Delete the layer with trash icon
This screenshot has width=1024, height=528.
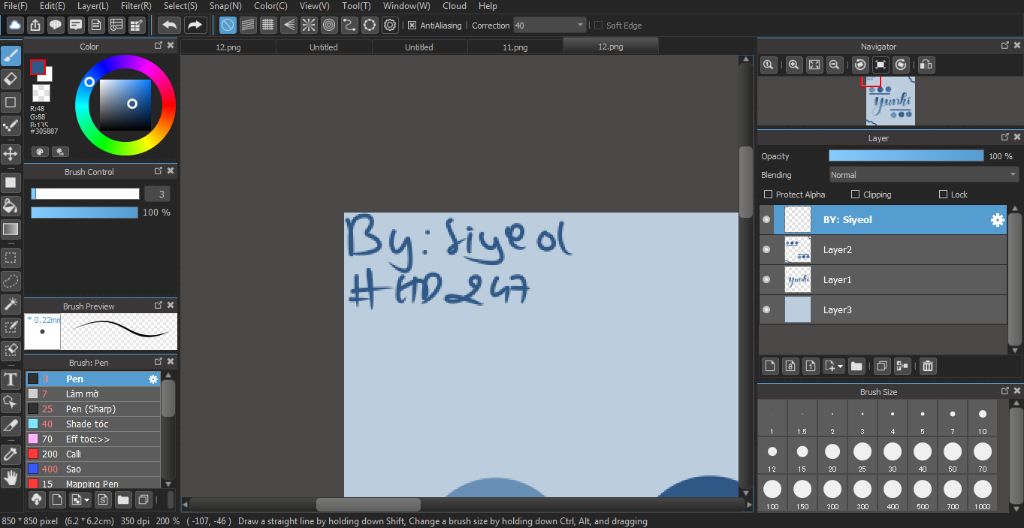(927, 366)
